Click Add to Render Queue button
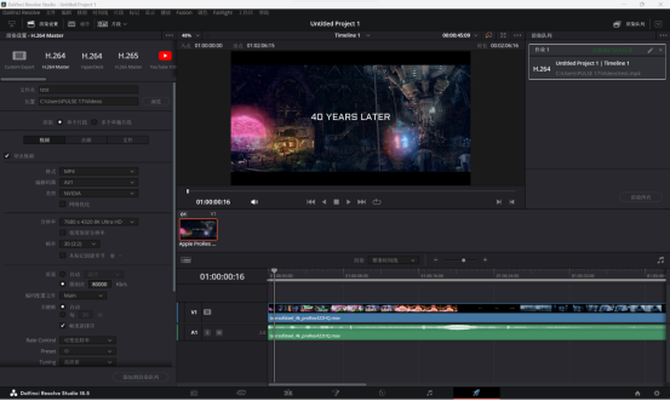Viewport: 670px width, 401px height. (141, 377)
